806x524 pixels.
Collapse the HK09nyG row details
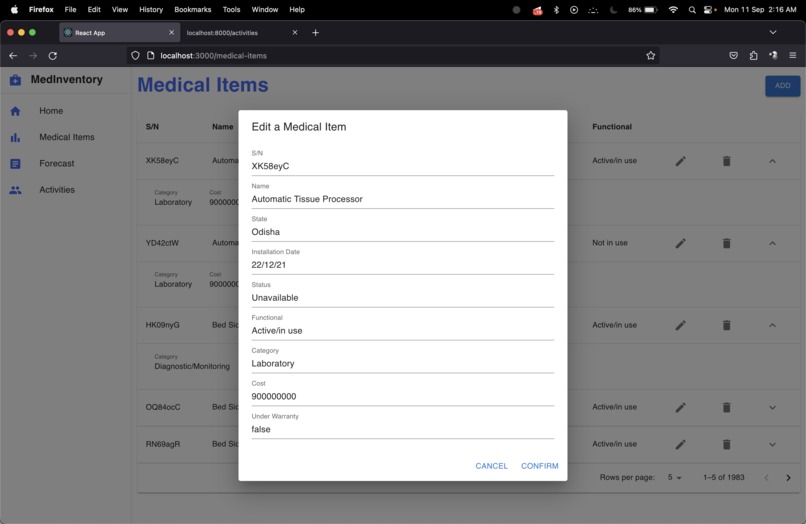click(772, 325)
